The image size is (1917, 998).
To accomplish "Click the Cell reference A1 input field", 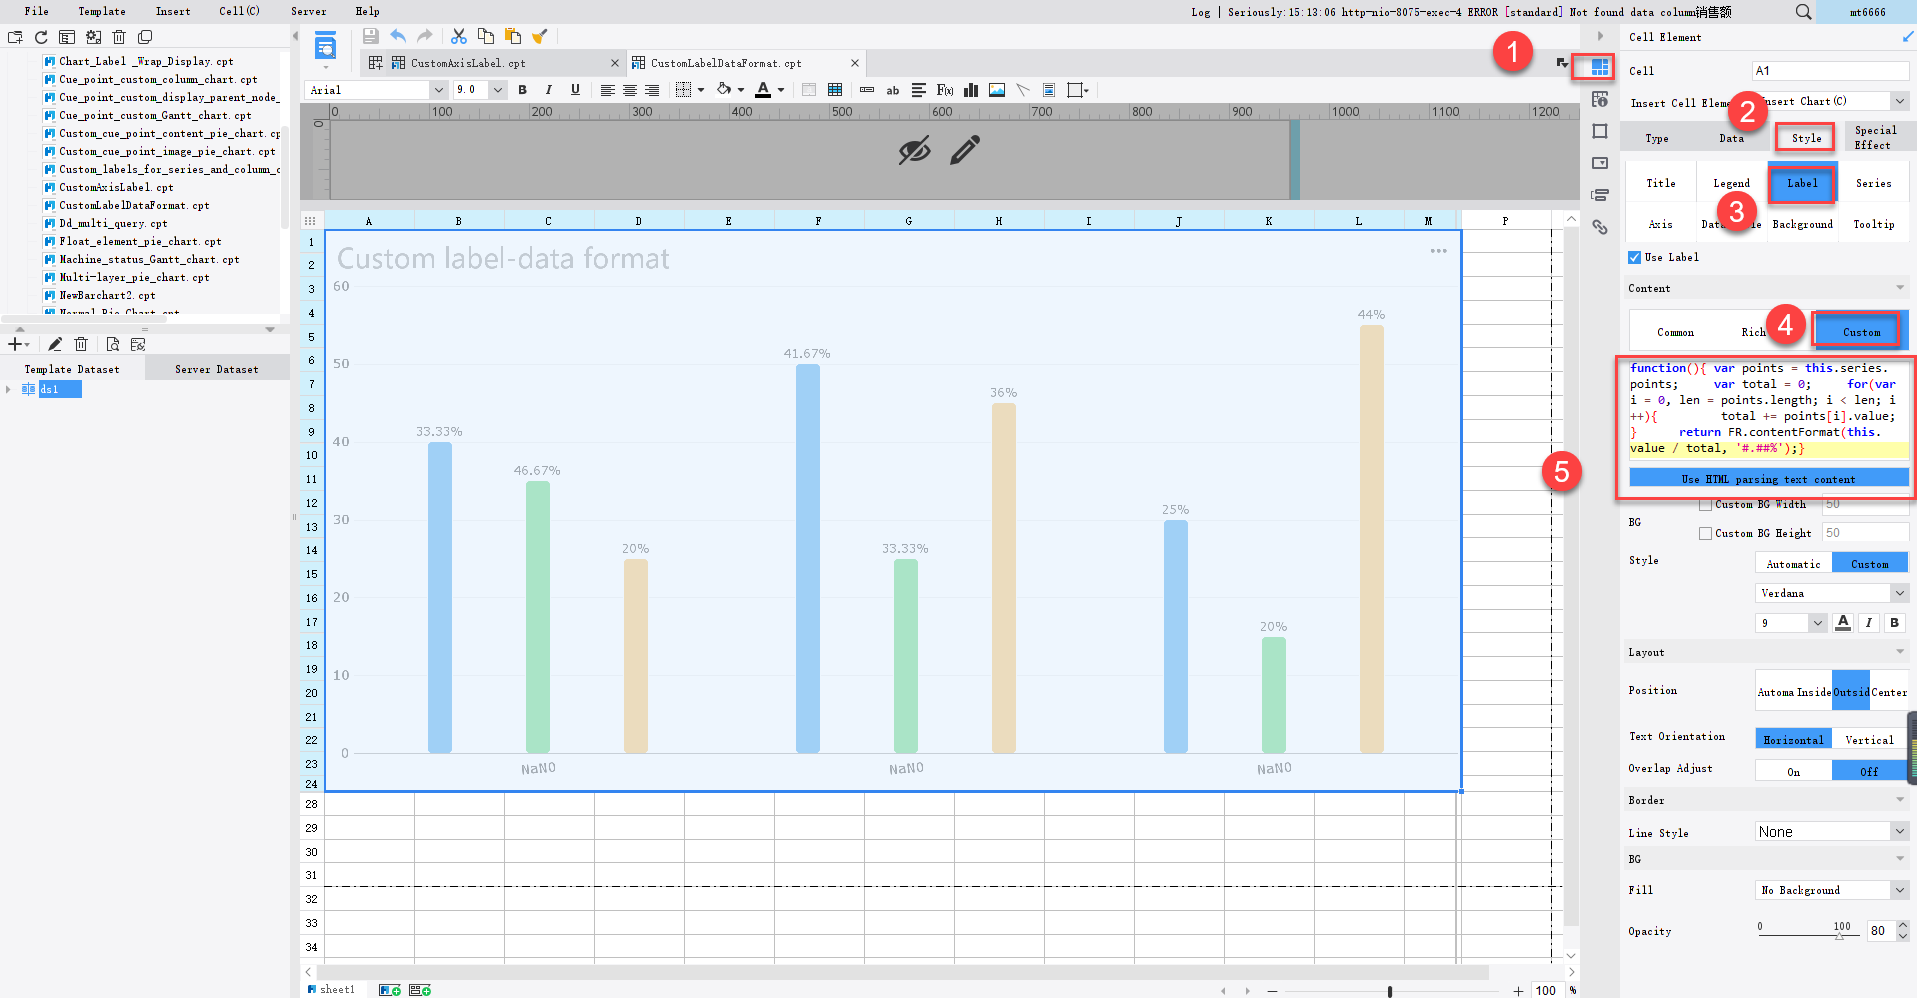I will [1830, 70].
